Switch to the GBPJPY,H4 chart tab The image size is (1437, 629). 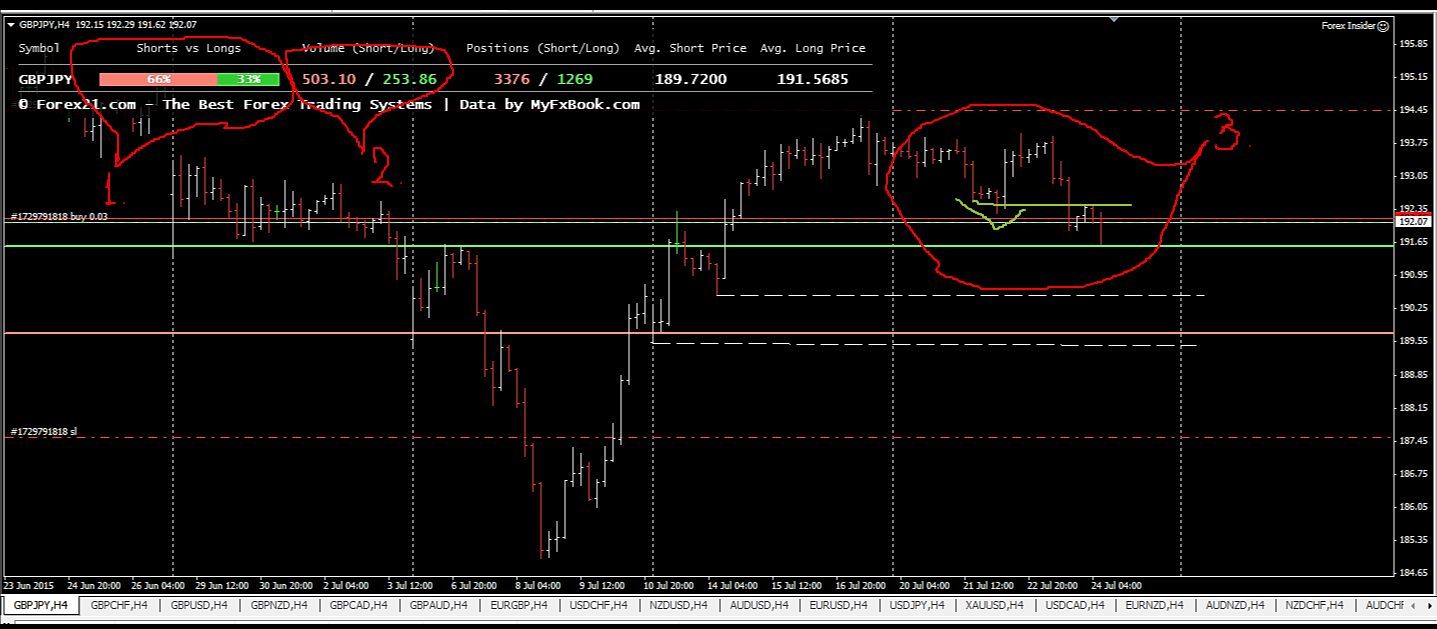tap(41, 605)
